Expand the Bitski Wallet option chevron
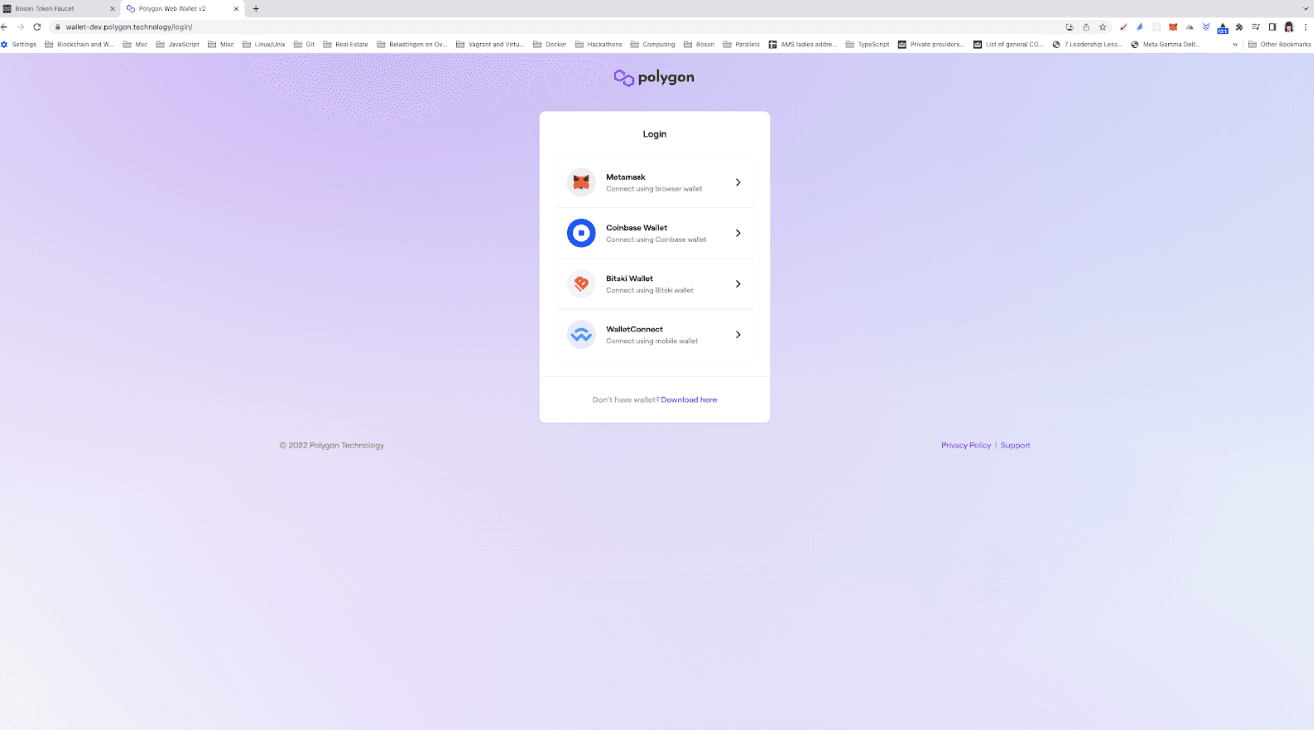Image resolution: width=1314 pixels, height=730 pixels. coord(738,284)
